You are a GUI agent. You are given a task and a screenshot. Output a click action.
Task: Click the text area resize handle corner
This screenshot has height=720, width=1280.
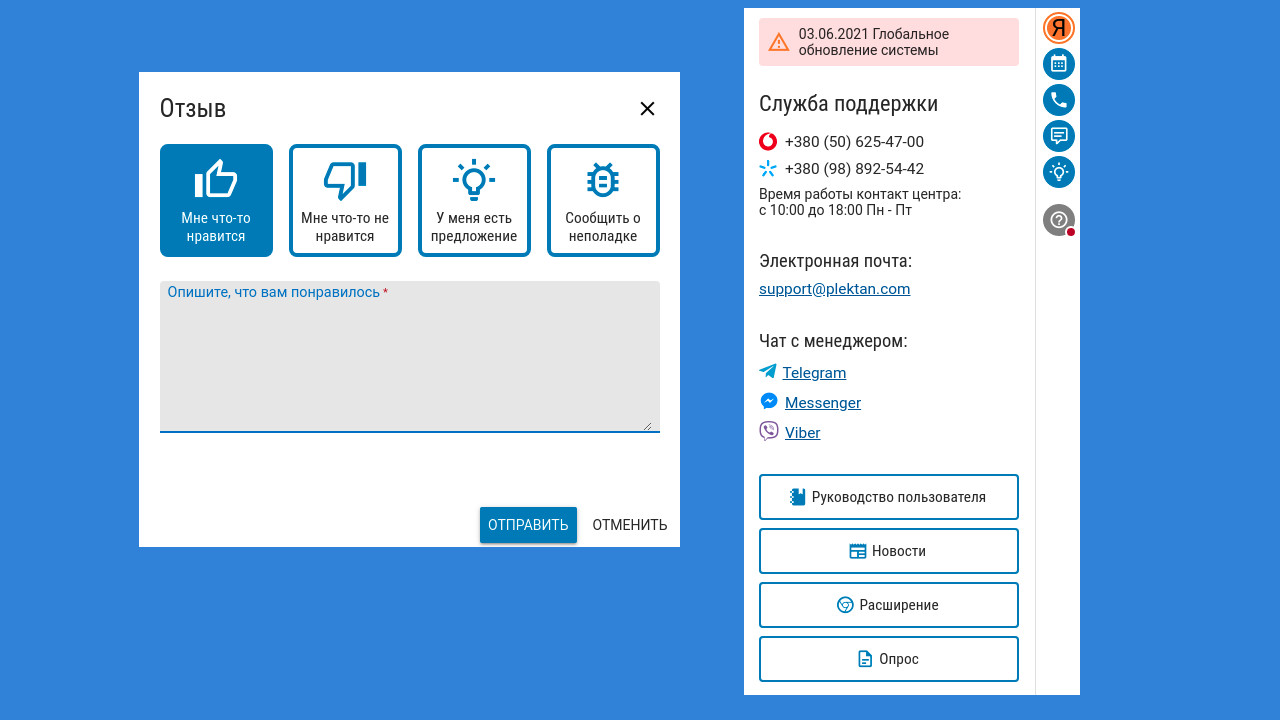[648, 426]
